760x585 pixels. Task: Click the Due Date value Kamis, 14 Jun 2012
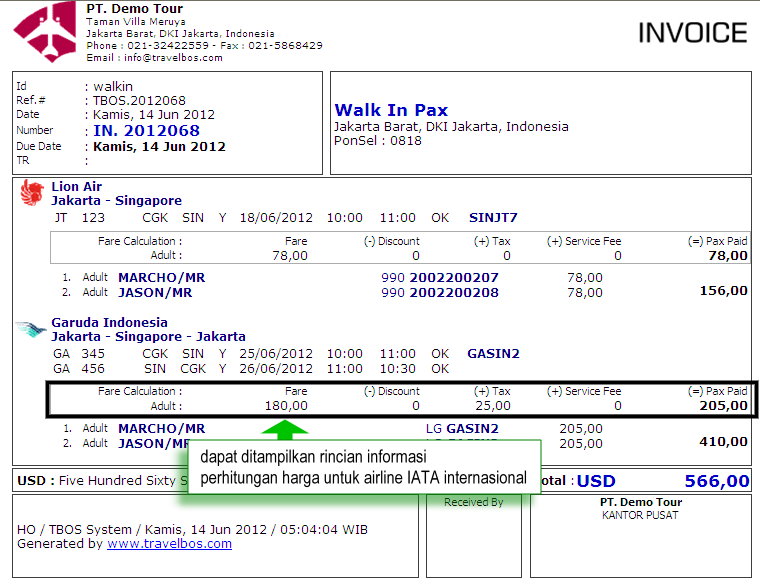(x=159, y=146)
